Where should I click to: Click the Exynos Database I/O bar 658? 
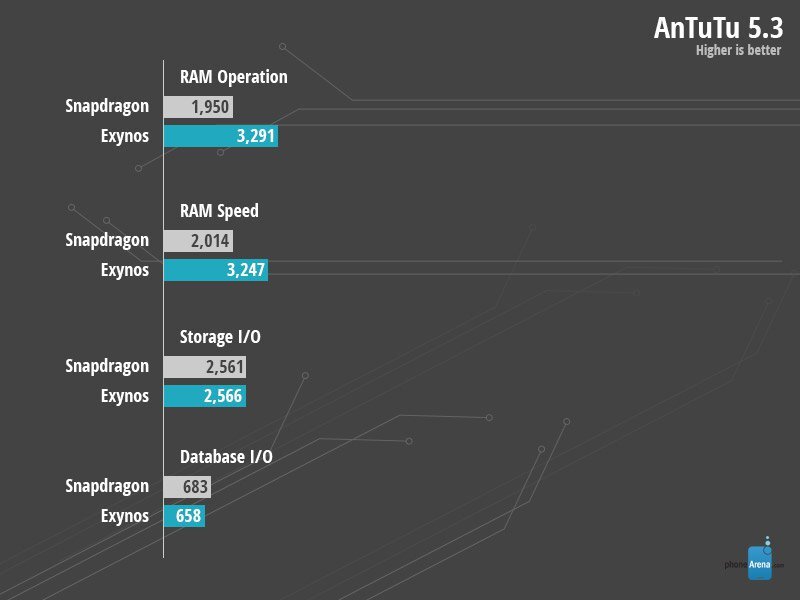185,516
